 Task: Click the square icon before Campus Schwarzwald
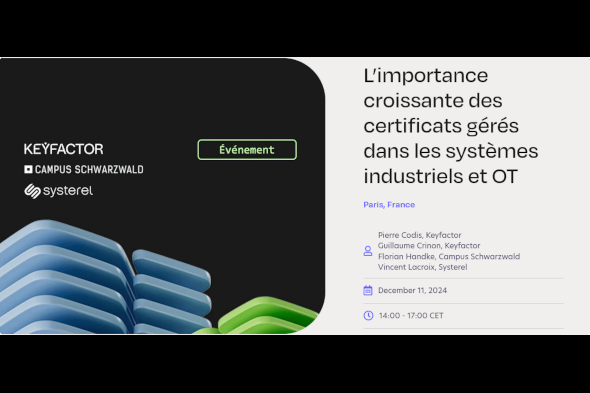[x=28, y=169]
